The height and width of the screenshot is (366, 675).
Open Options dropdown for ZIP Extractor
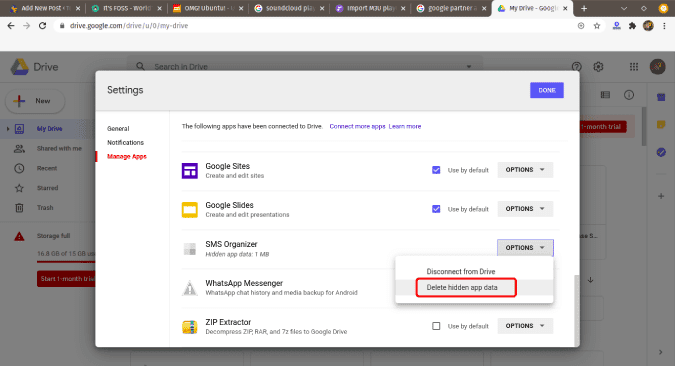[525, 326]
